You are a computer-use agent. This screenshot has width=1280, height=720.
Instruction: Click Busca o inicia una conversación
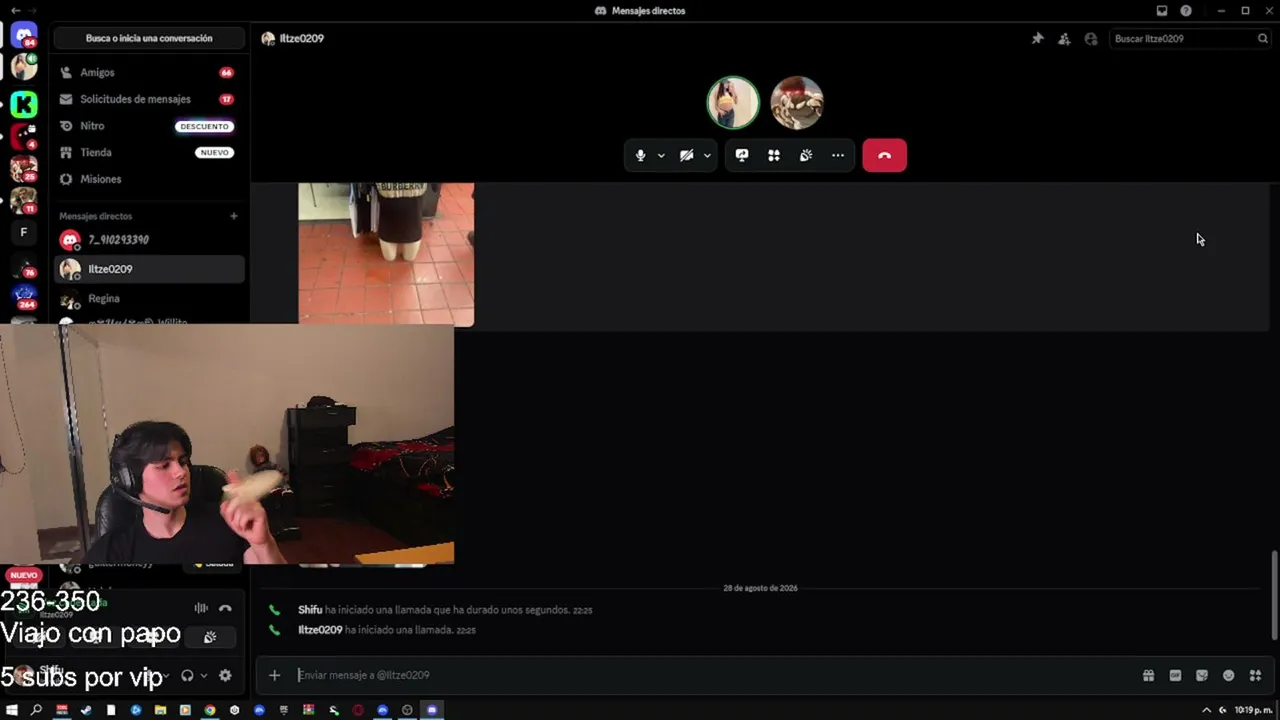click(x=149, y=38)
